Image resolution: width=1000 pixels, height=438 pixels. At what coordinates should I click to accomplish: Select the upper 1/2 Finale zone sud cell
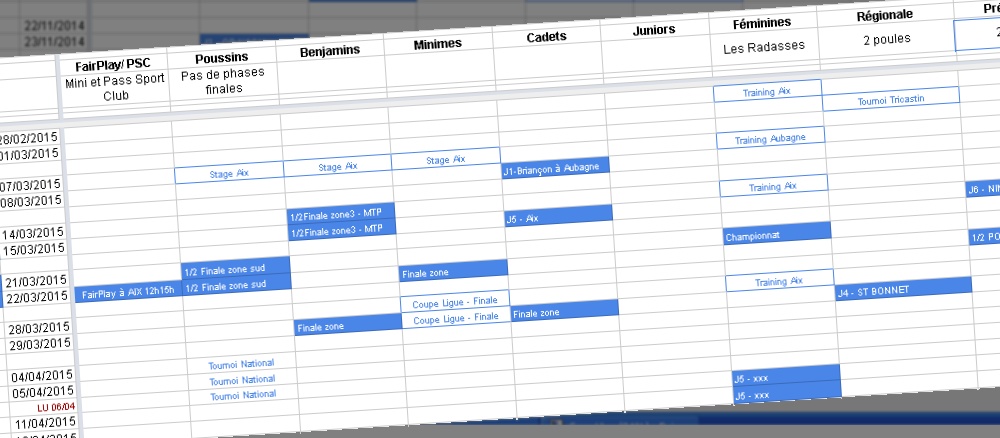click(236, 269)
